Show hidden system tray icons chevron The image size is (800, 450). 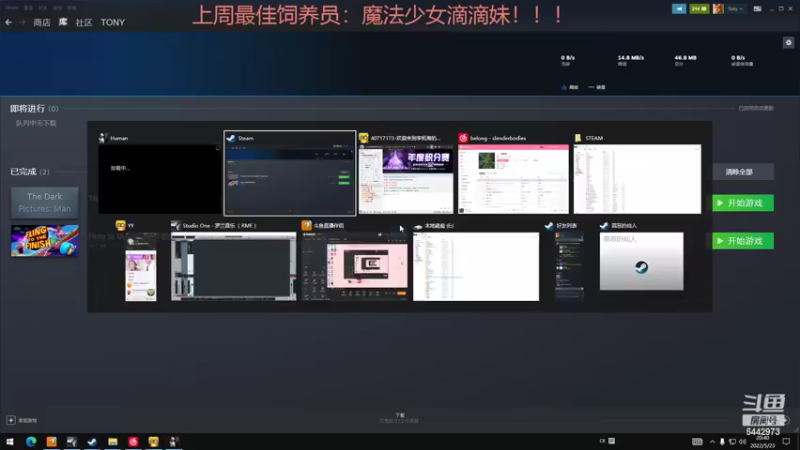point(712,442)
